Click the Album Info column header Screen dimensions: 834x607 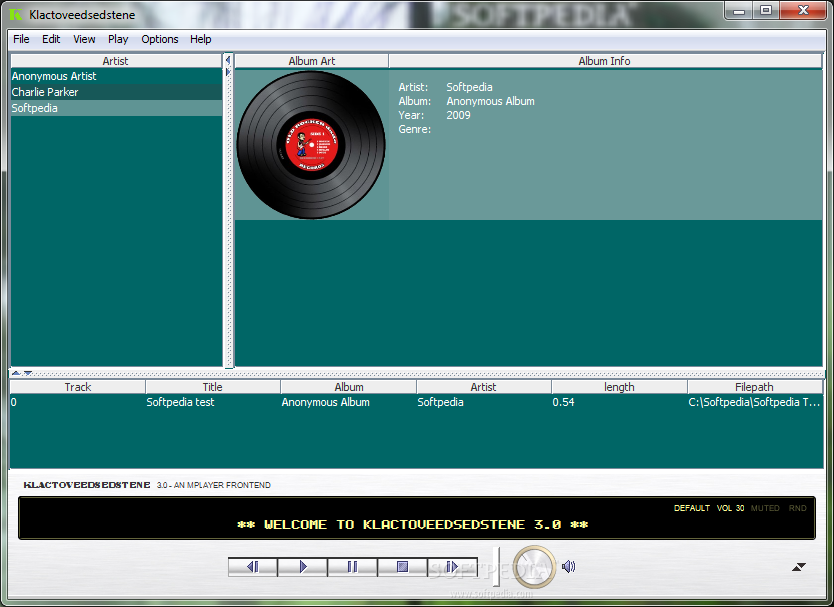tap(605, 61)
